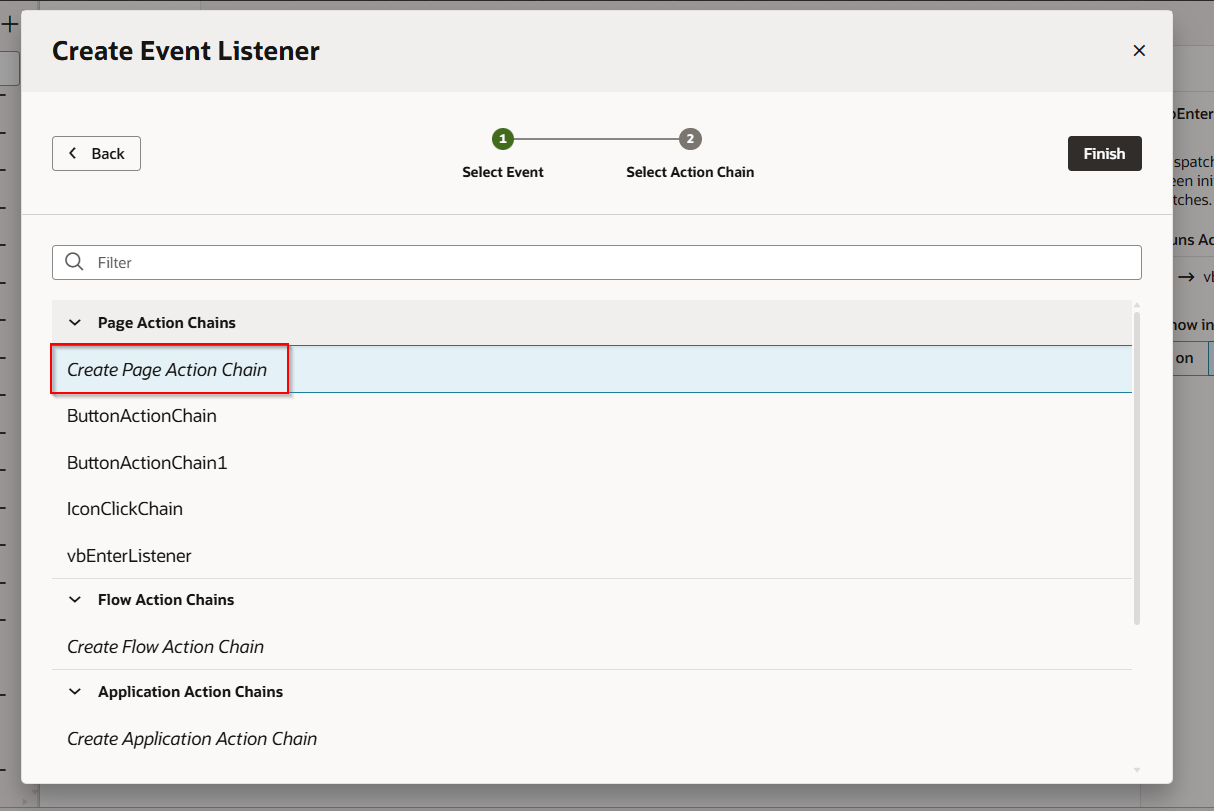
Task: Collapse the Application Action Chains section
Action: 75,692
